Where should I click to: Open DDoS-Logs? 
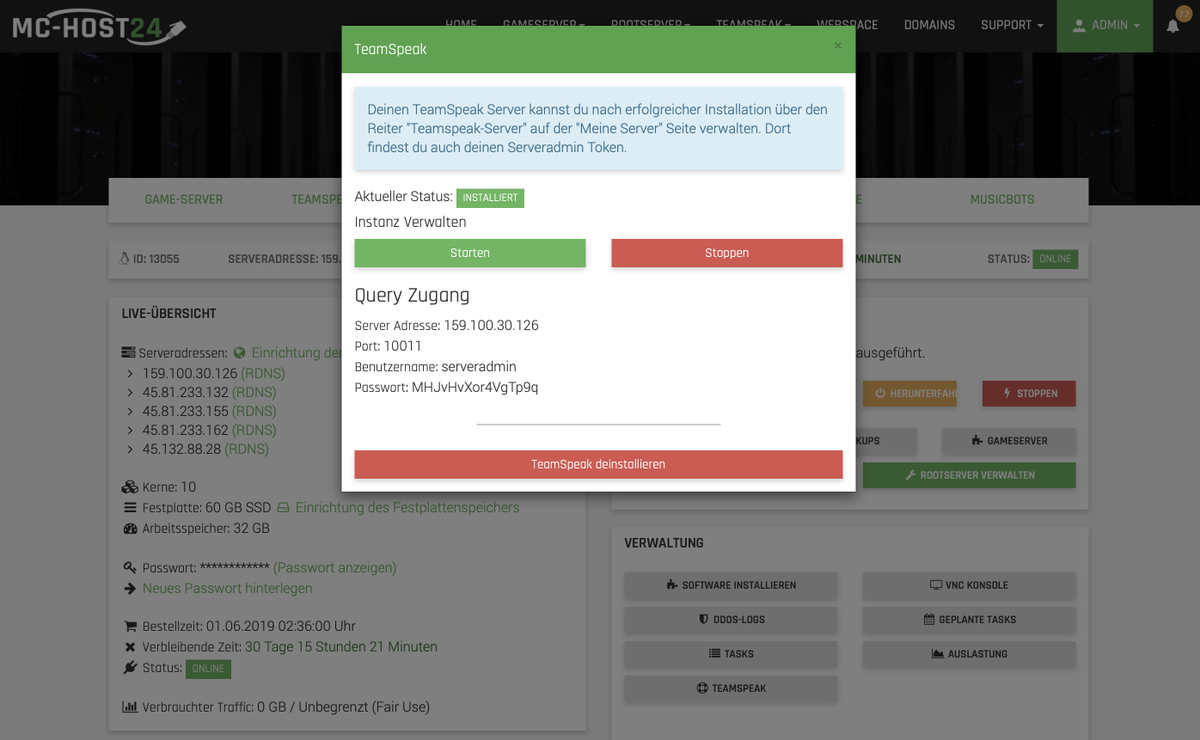click(x=730, y=619)
